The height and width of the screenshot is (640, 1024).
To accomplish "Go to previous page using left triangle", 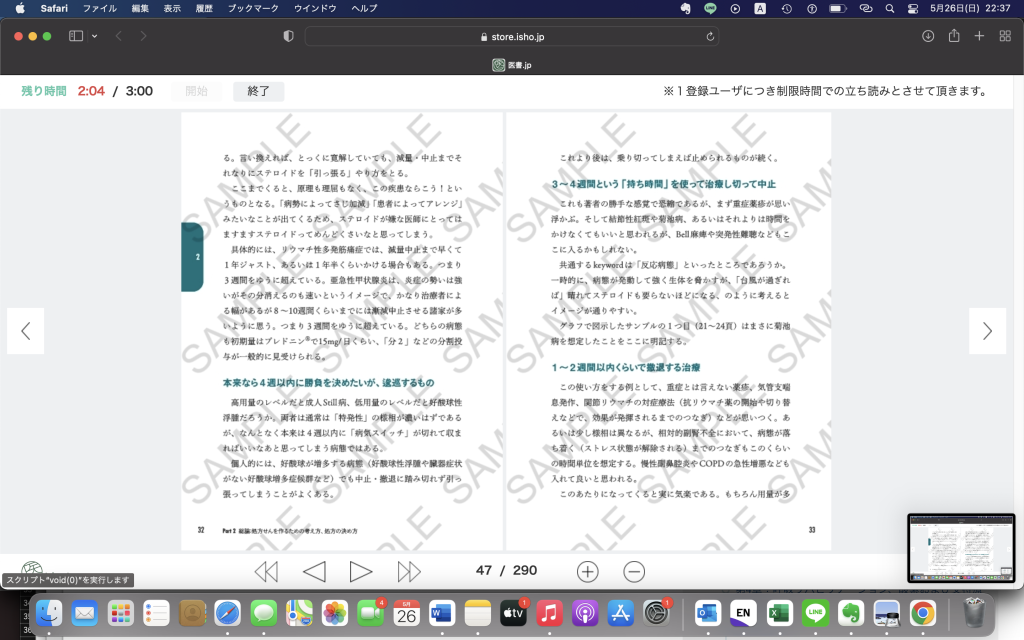I will click(x=314, y=571).
